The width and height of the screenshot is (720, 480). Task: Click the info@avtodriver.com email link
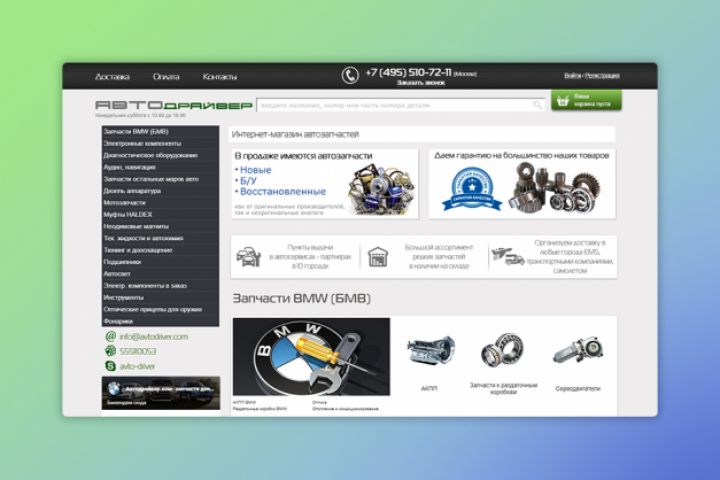tap(154, 337)
